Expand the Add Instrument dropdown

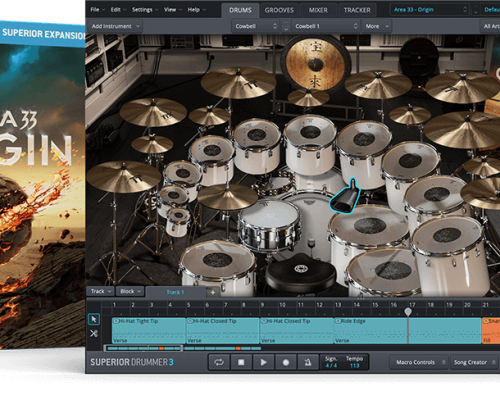[x=115, y=26]
